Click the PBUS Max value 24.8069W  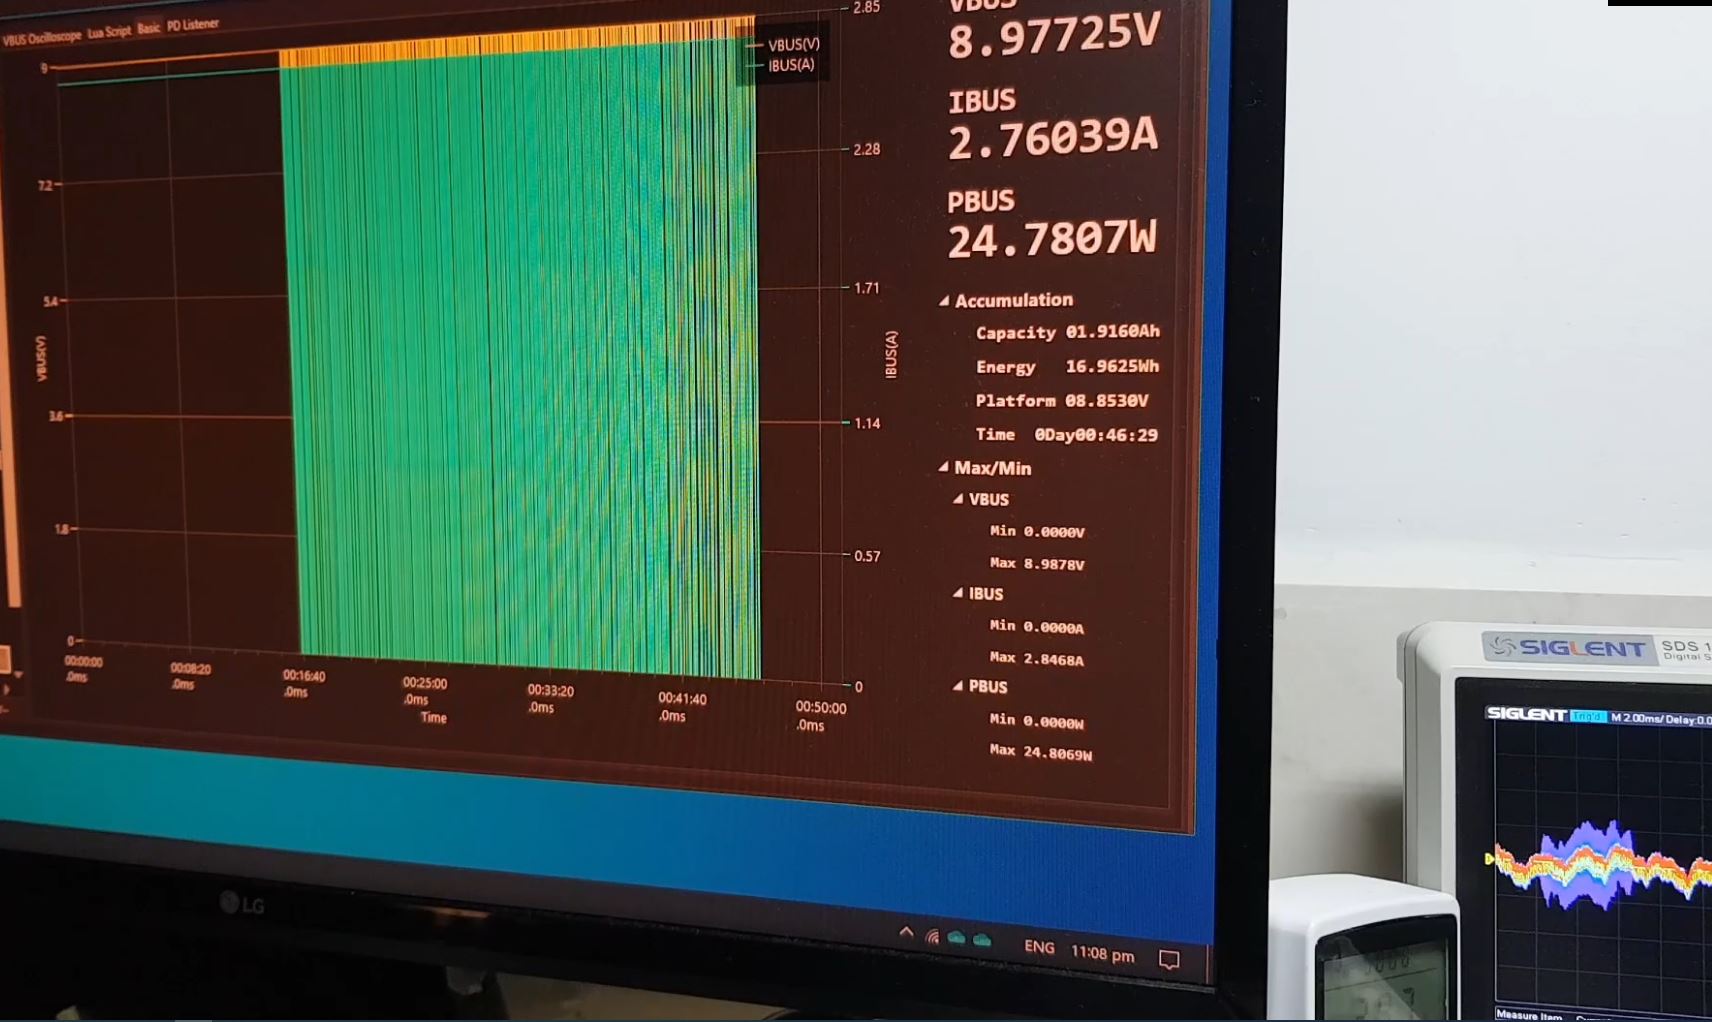coord(1057,753)
